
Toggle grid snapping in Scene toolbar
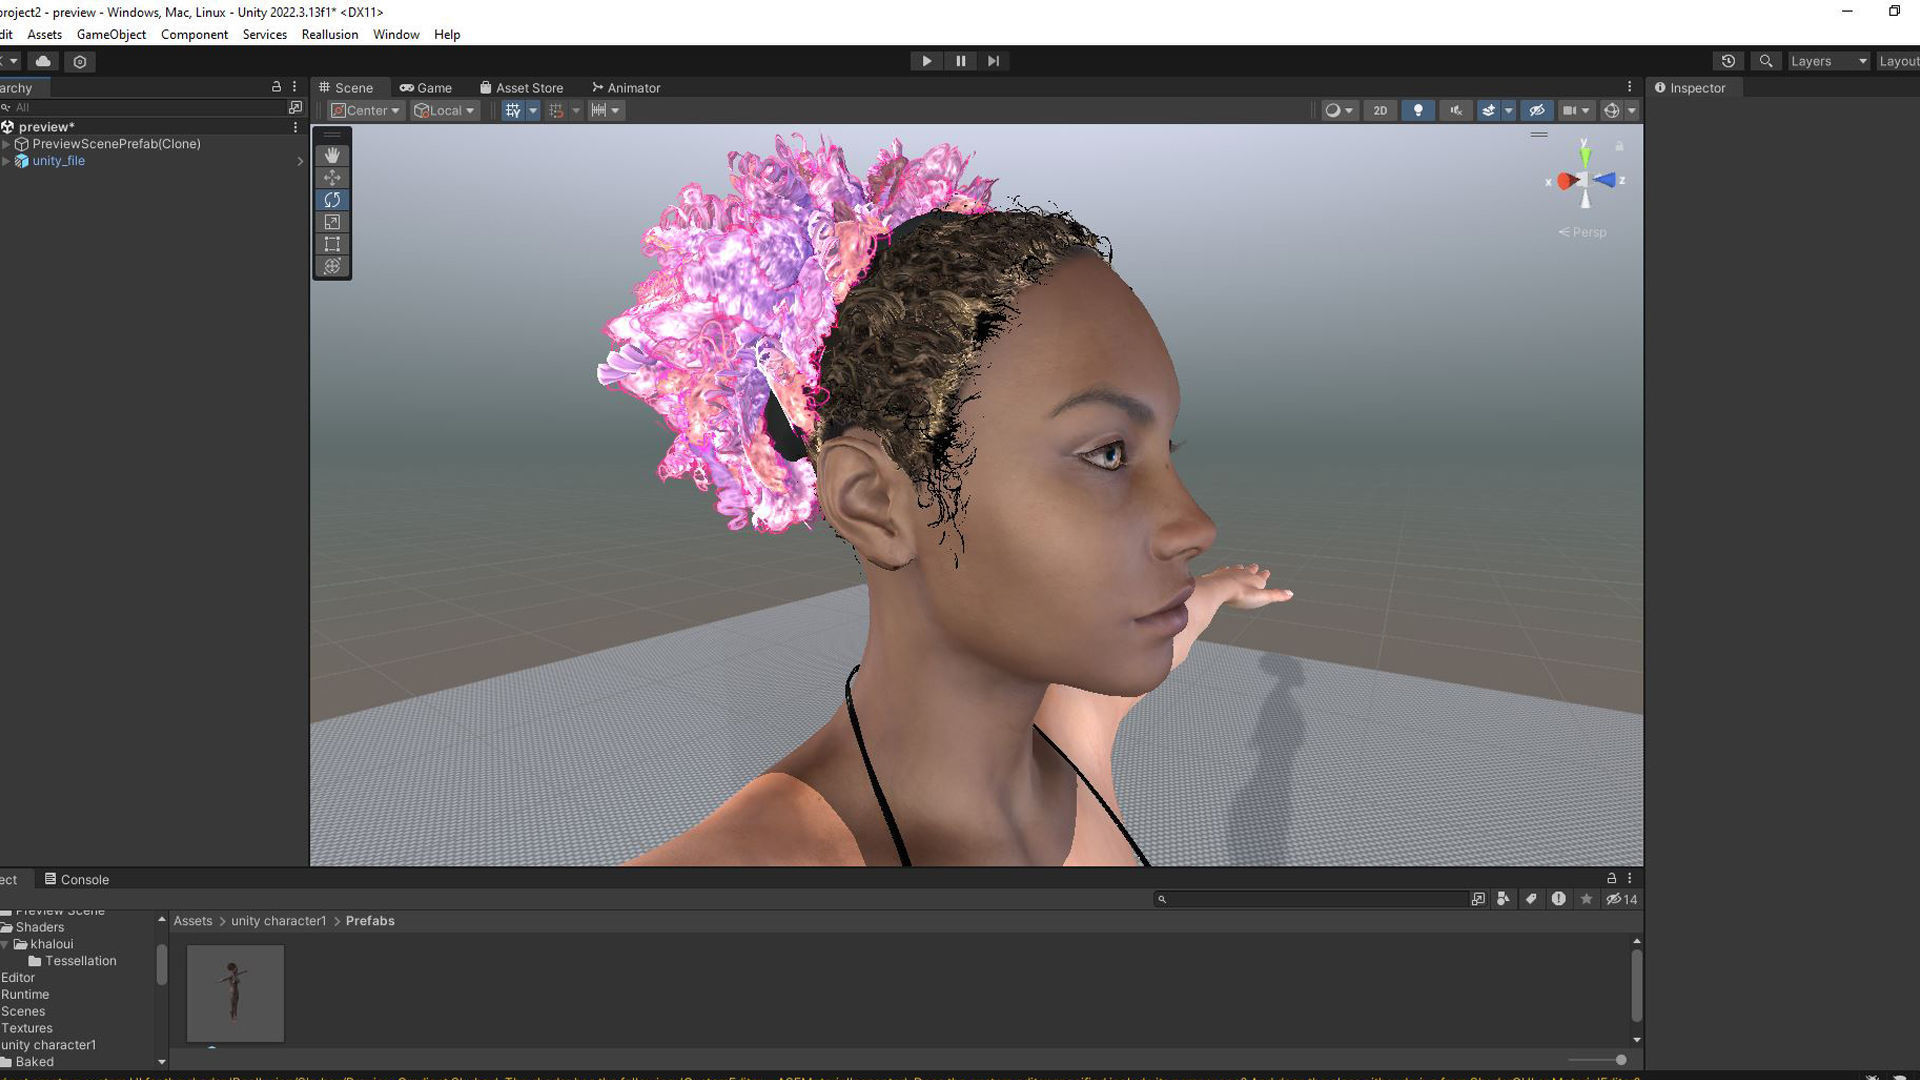(556, 110)
